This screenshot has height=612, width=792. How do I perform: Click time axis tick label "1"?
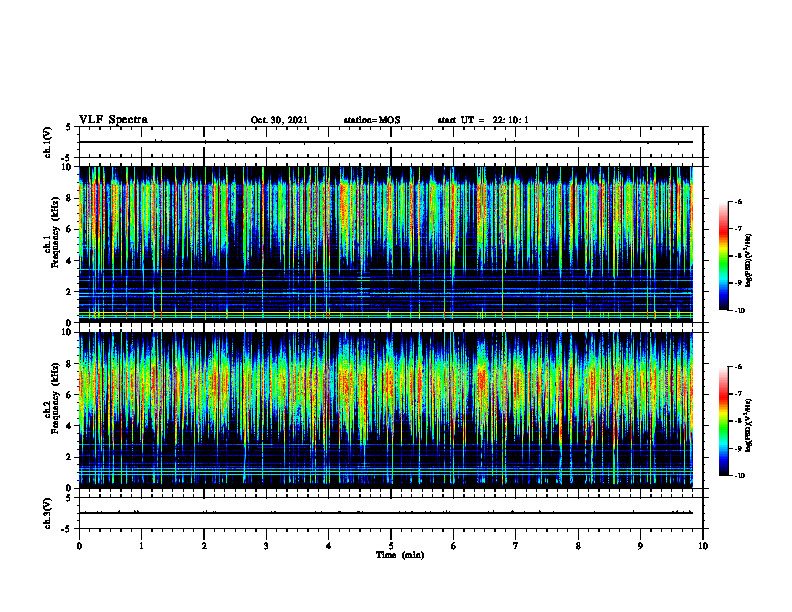pos(141,546)
